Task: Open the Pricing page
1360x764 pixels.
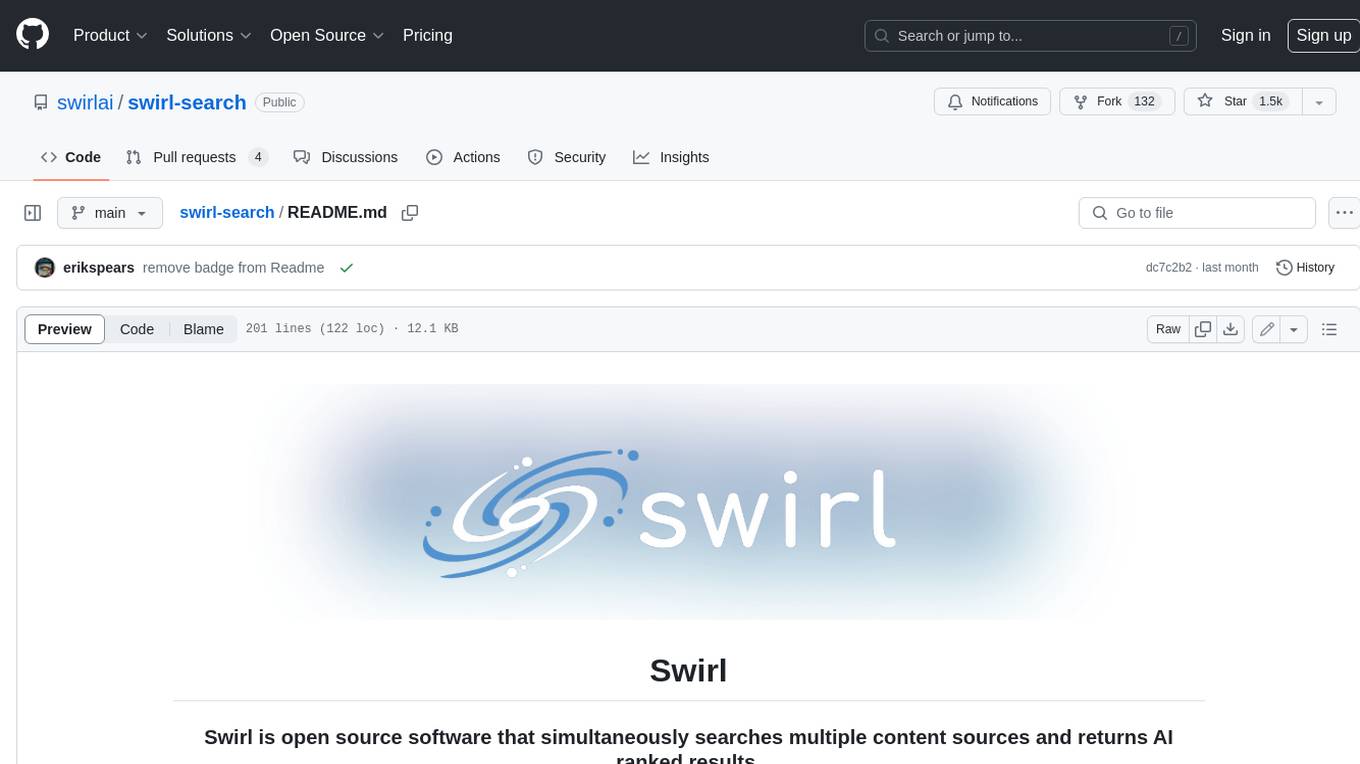Action: point(427,35)
